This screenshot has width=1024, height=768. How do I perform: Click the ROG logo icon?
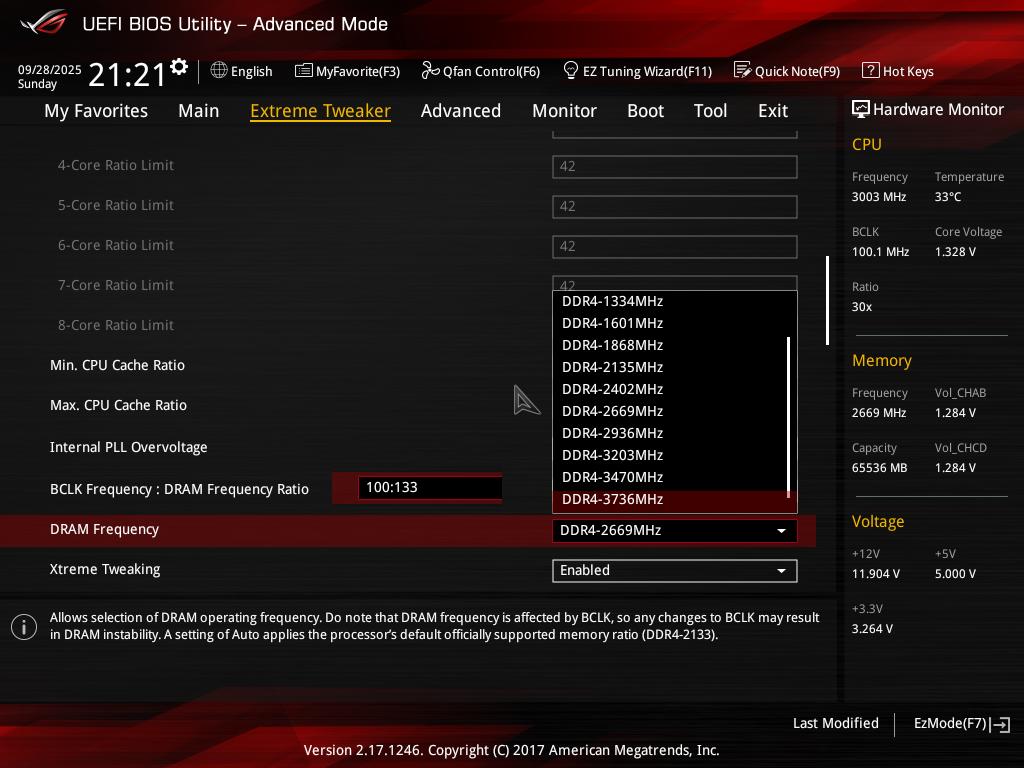(43, 22)
